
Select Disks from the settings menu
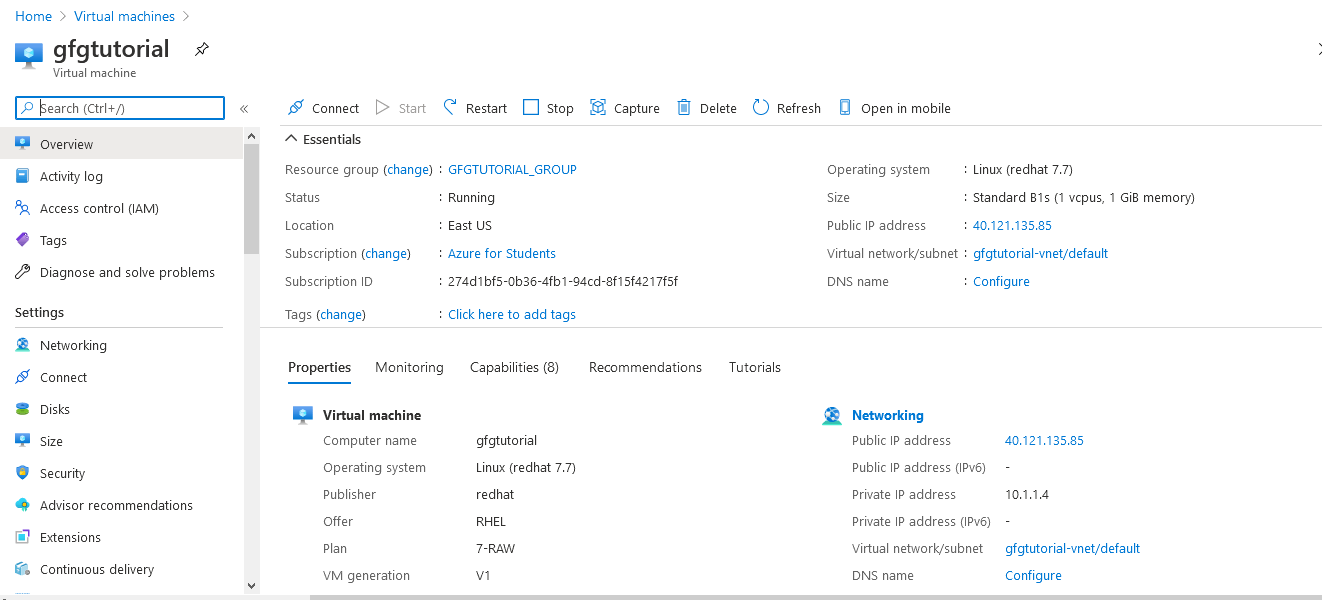tap(61, 408)
